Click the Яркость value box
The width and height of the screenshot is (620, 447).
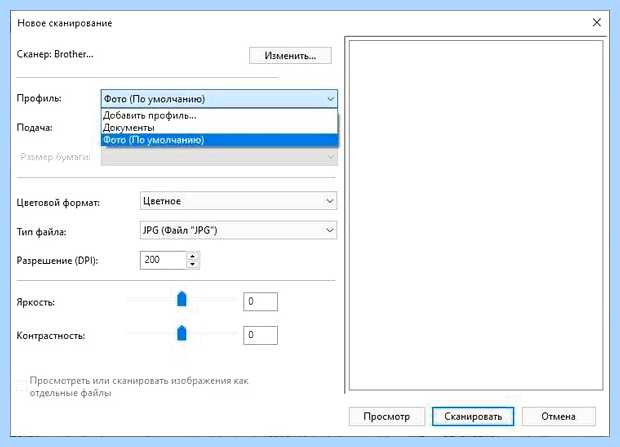260,302
